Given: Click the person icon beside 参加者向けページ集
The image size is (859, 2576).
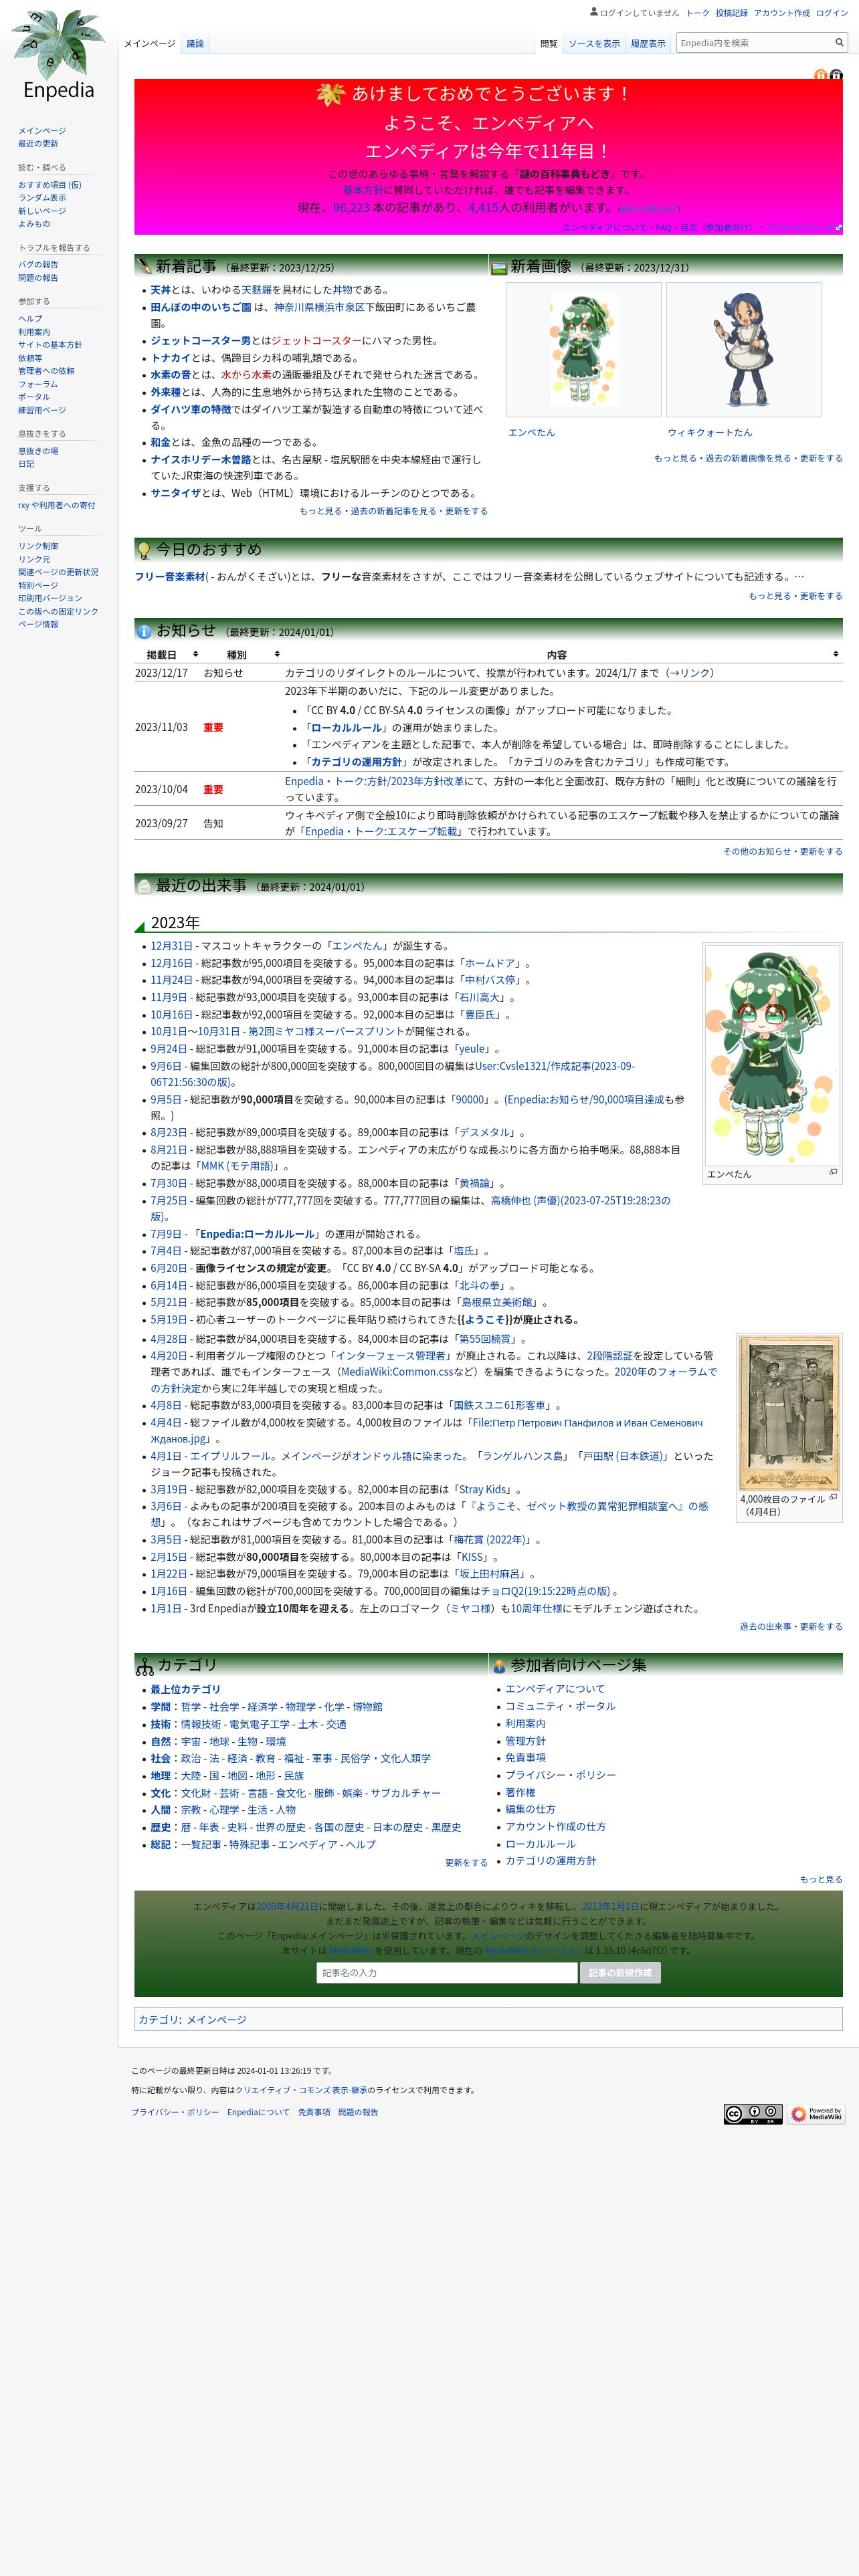Looking at the screenshot, I should [x=498, y=1666].
